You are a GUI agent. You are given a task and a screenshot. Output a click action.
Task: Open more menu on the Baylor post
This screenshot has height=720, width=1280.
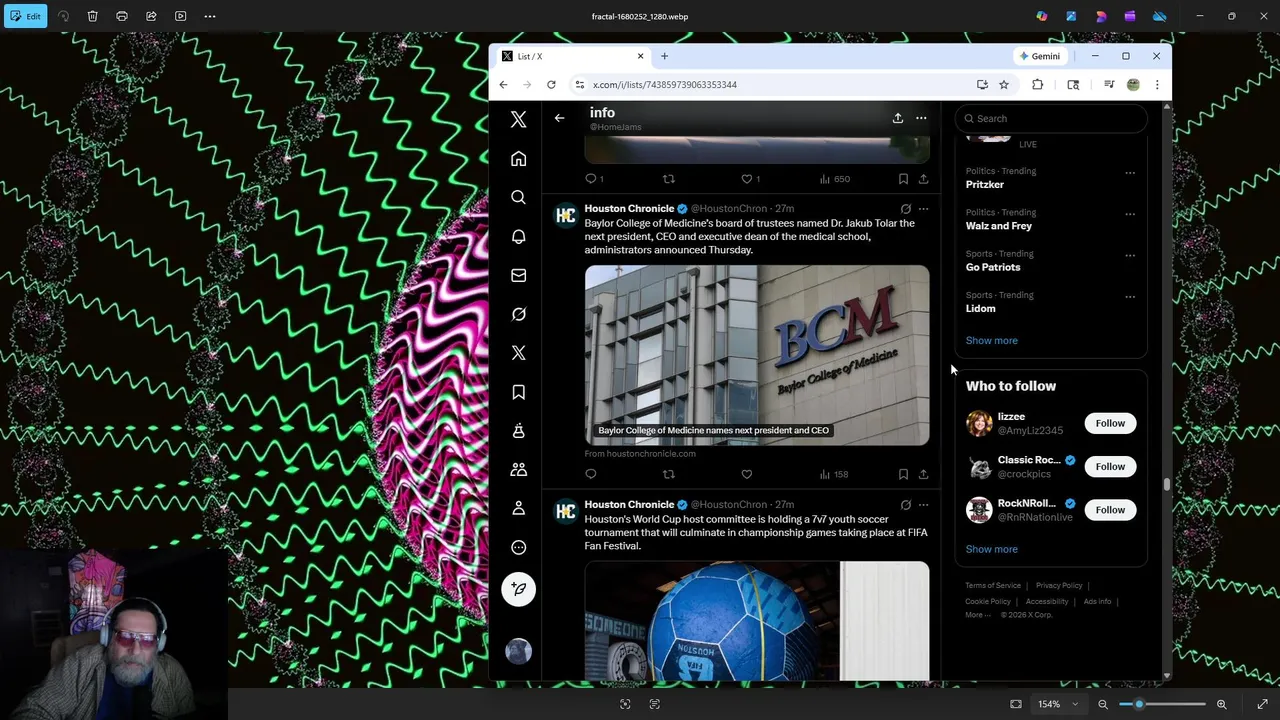[923, 209]
